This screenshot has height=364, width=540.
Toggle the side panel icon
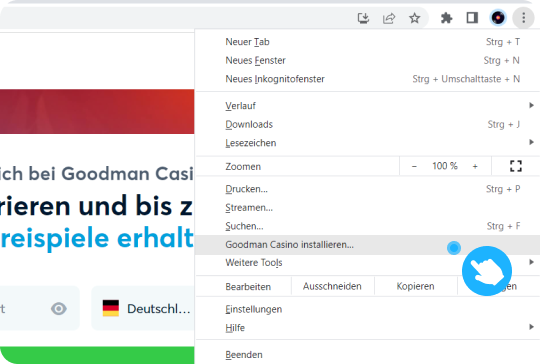coord(472,18)
